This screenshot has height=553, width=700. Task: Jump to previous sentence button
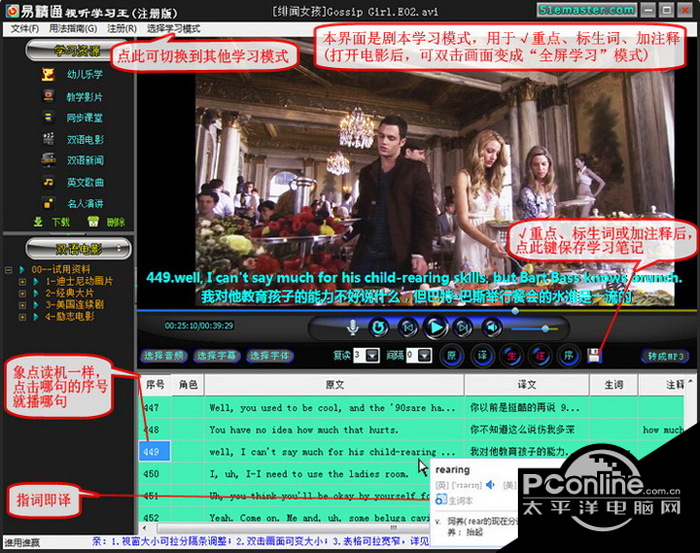pos(408,328)
